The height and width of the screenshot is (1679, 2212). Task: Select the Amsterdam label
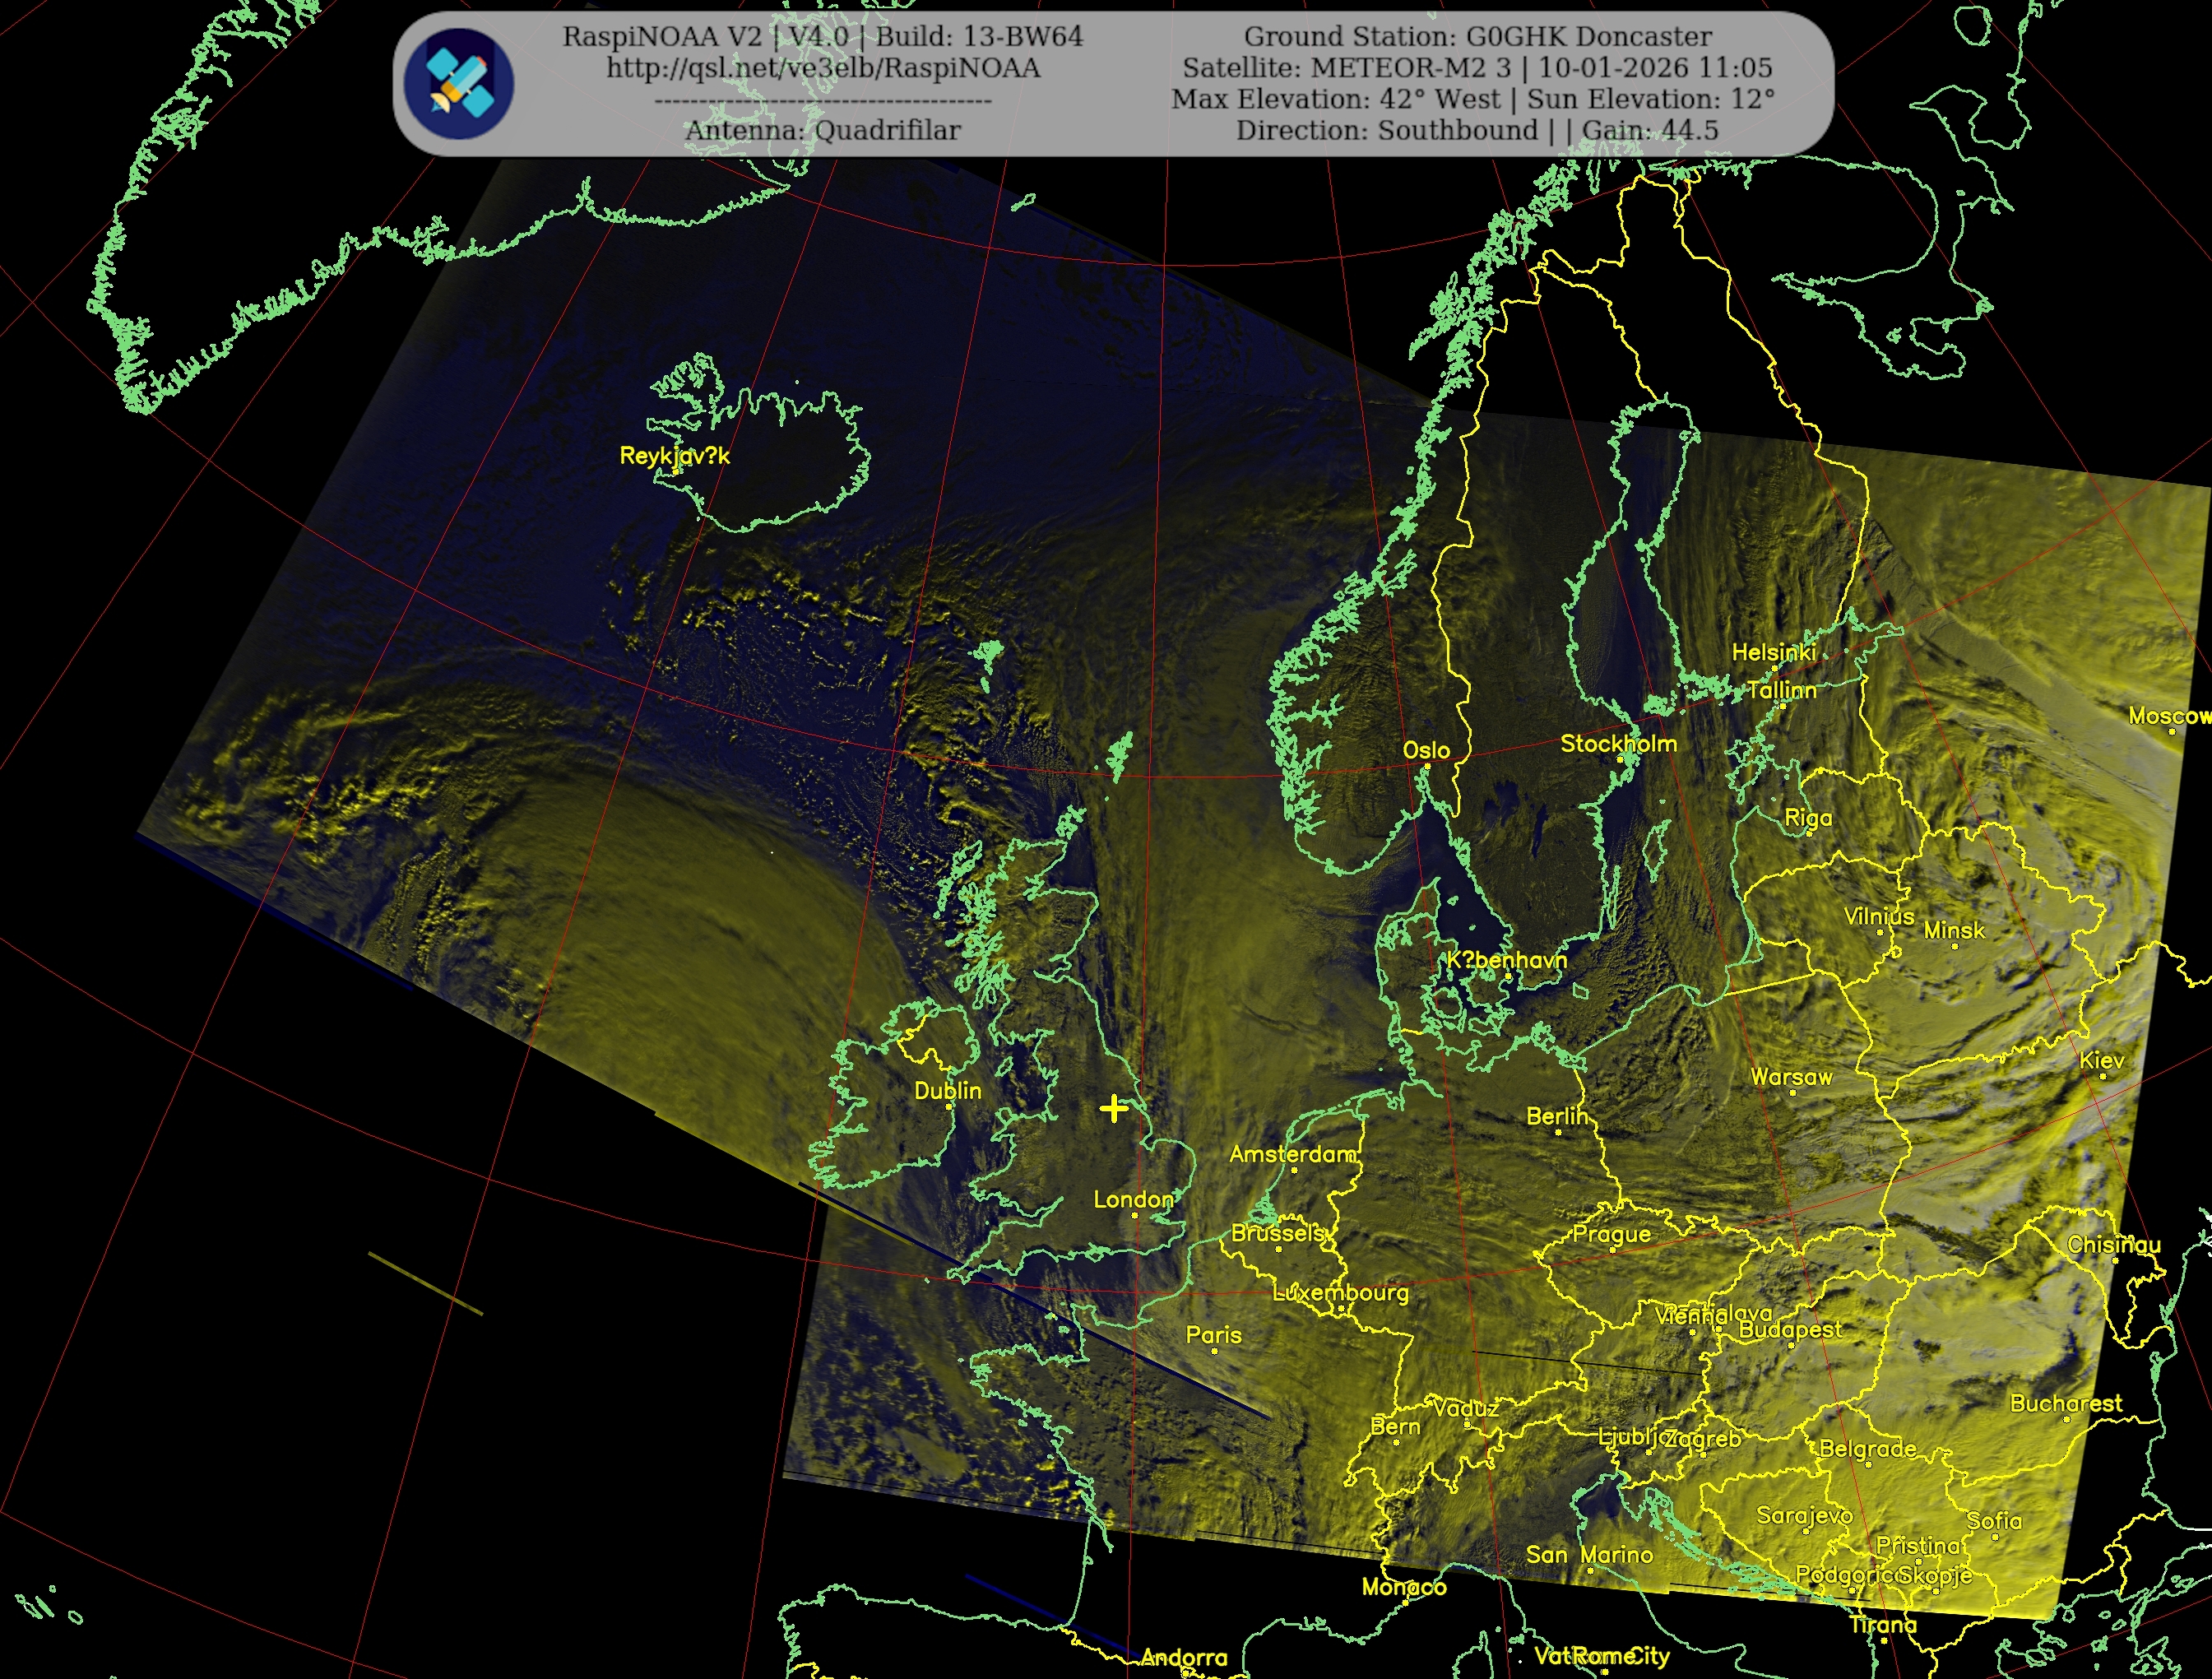pyautogui.click(x=1293, y=1154)
